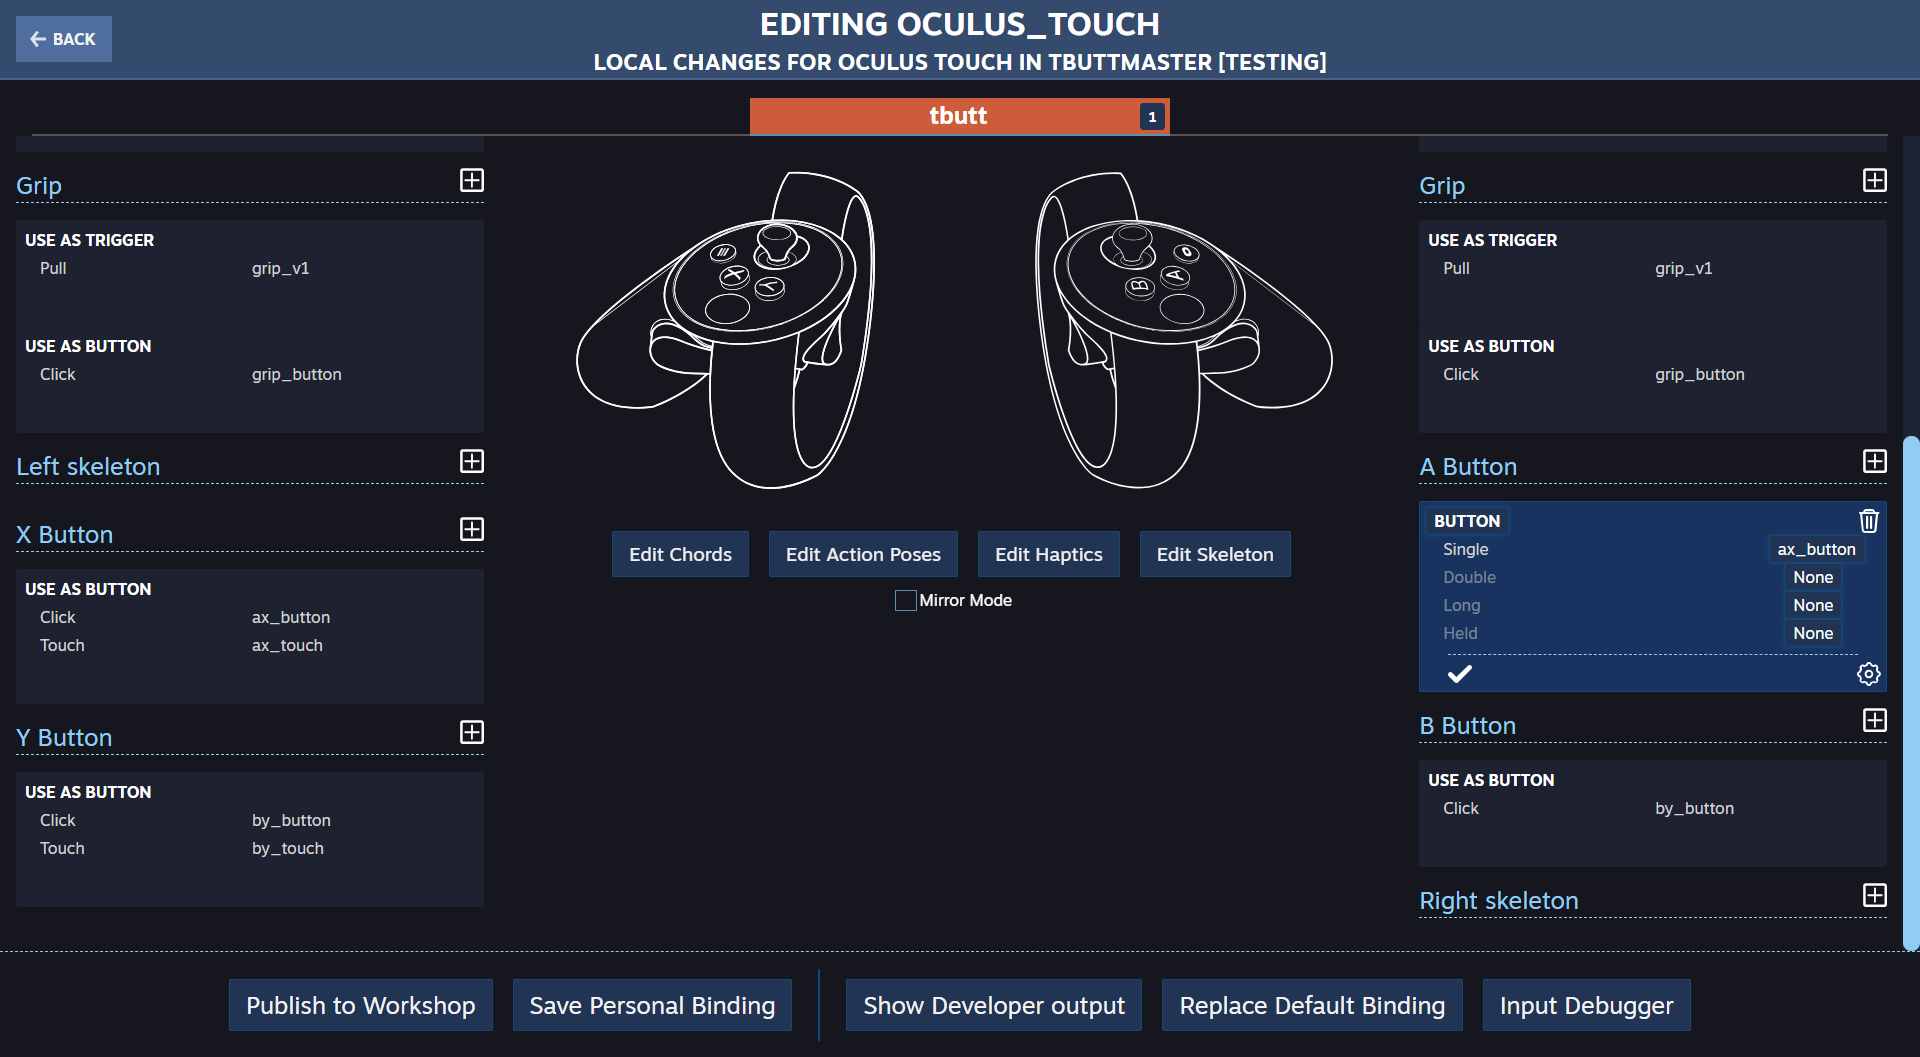Add a binding to Left skeleton
The width and height of the screenshot is (1920, 1057).
click(x=472, y=461)
